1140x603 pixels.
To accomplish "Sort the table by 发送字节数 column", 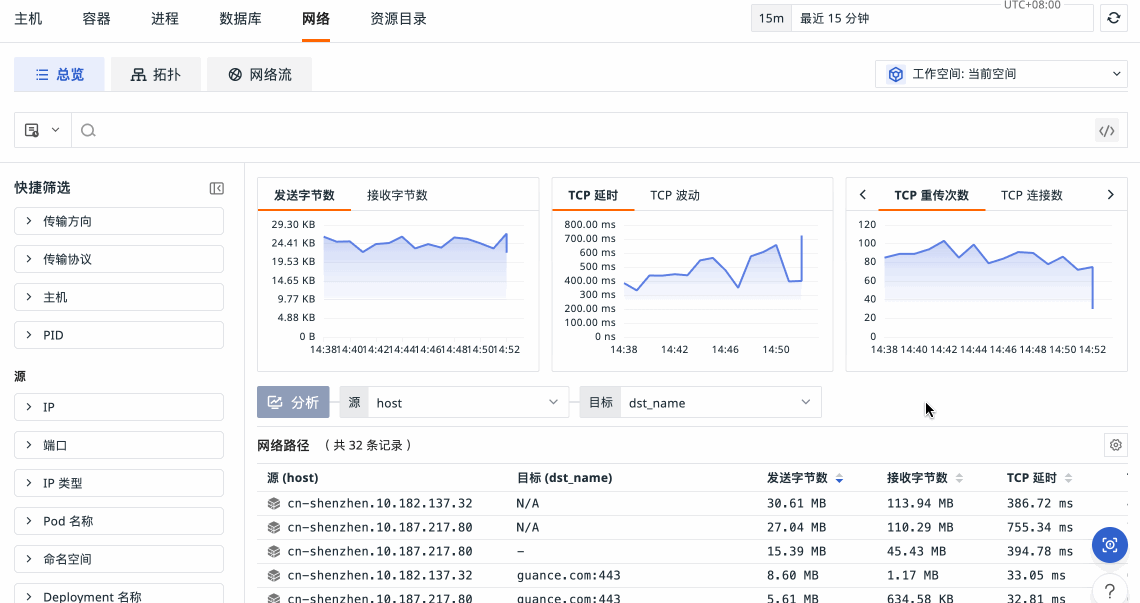I will pos(839,478).
